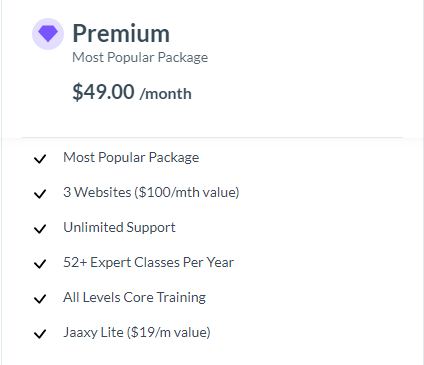Viewport: 424px width, 365px height.
Task: Click the Most Popular Package feature list item
Action: [131, 158]
